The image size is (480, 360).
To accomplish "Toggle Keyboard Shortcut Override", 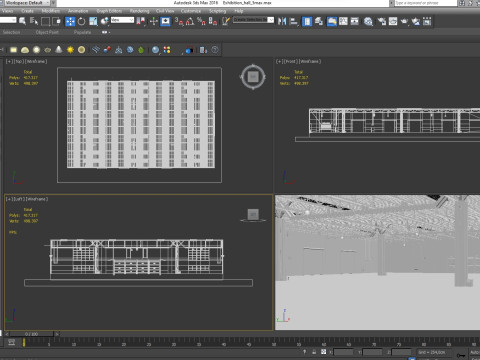I will [x=165, y=21].
